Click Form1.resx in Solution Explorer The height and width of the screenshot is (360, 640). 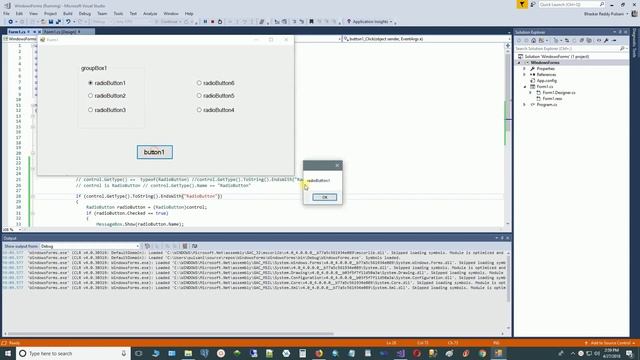point(552,99)
